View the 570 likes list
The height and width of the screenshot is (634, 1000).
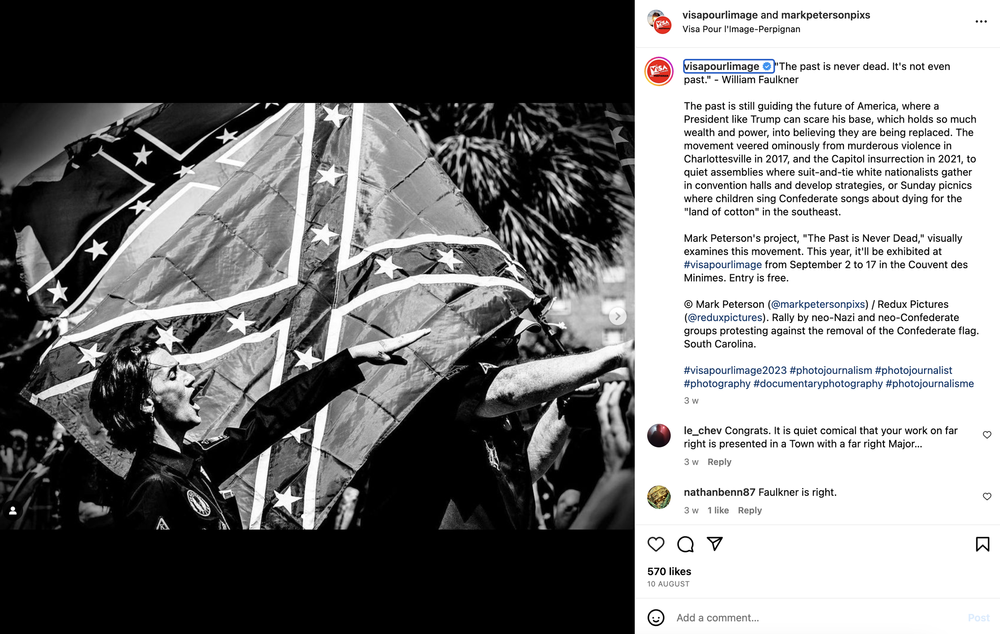pos(669,571)
